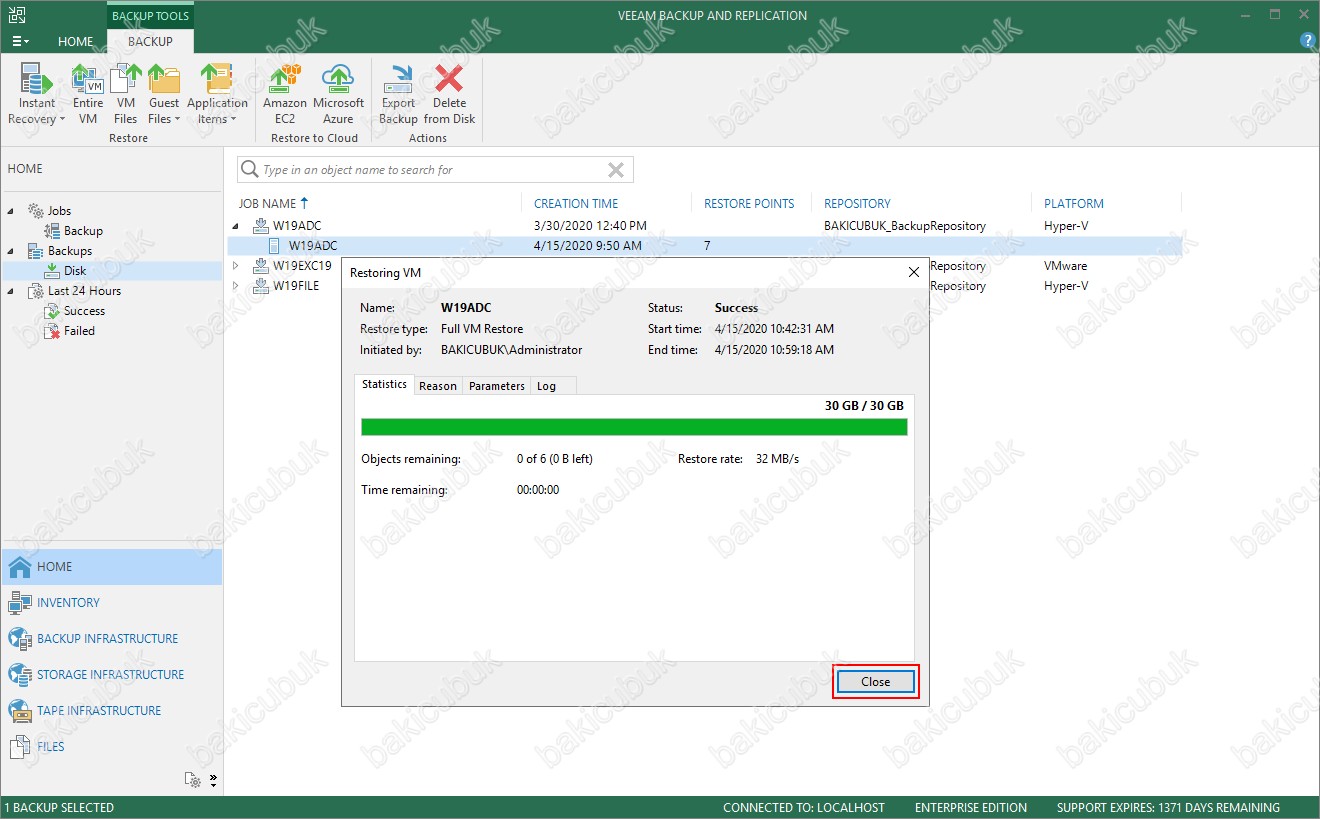Screen dimensions: 1320x819
Task: Select Backup under Jobs
Action: (x=83, y=231)
